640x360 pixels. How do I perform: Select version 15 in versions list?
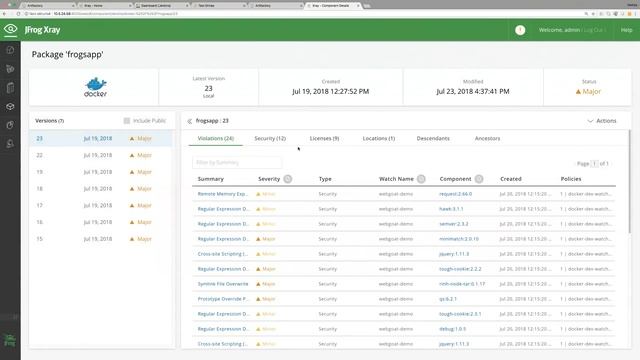coord(101,239)
